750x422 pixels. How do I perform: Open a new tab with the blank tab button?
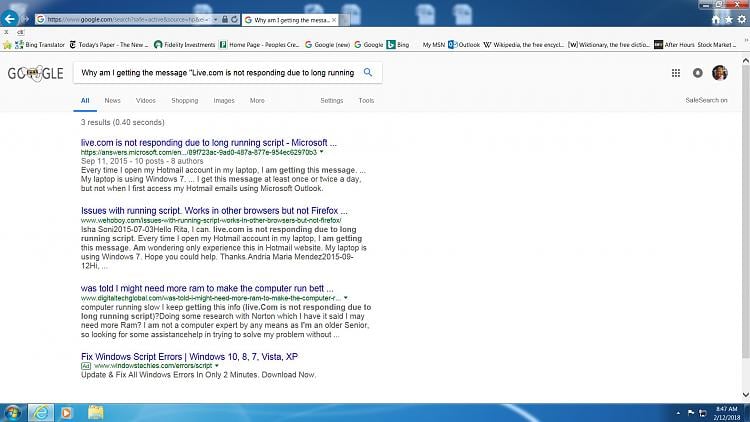pos(344,20)
